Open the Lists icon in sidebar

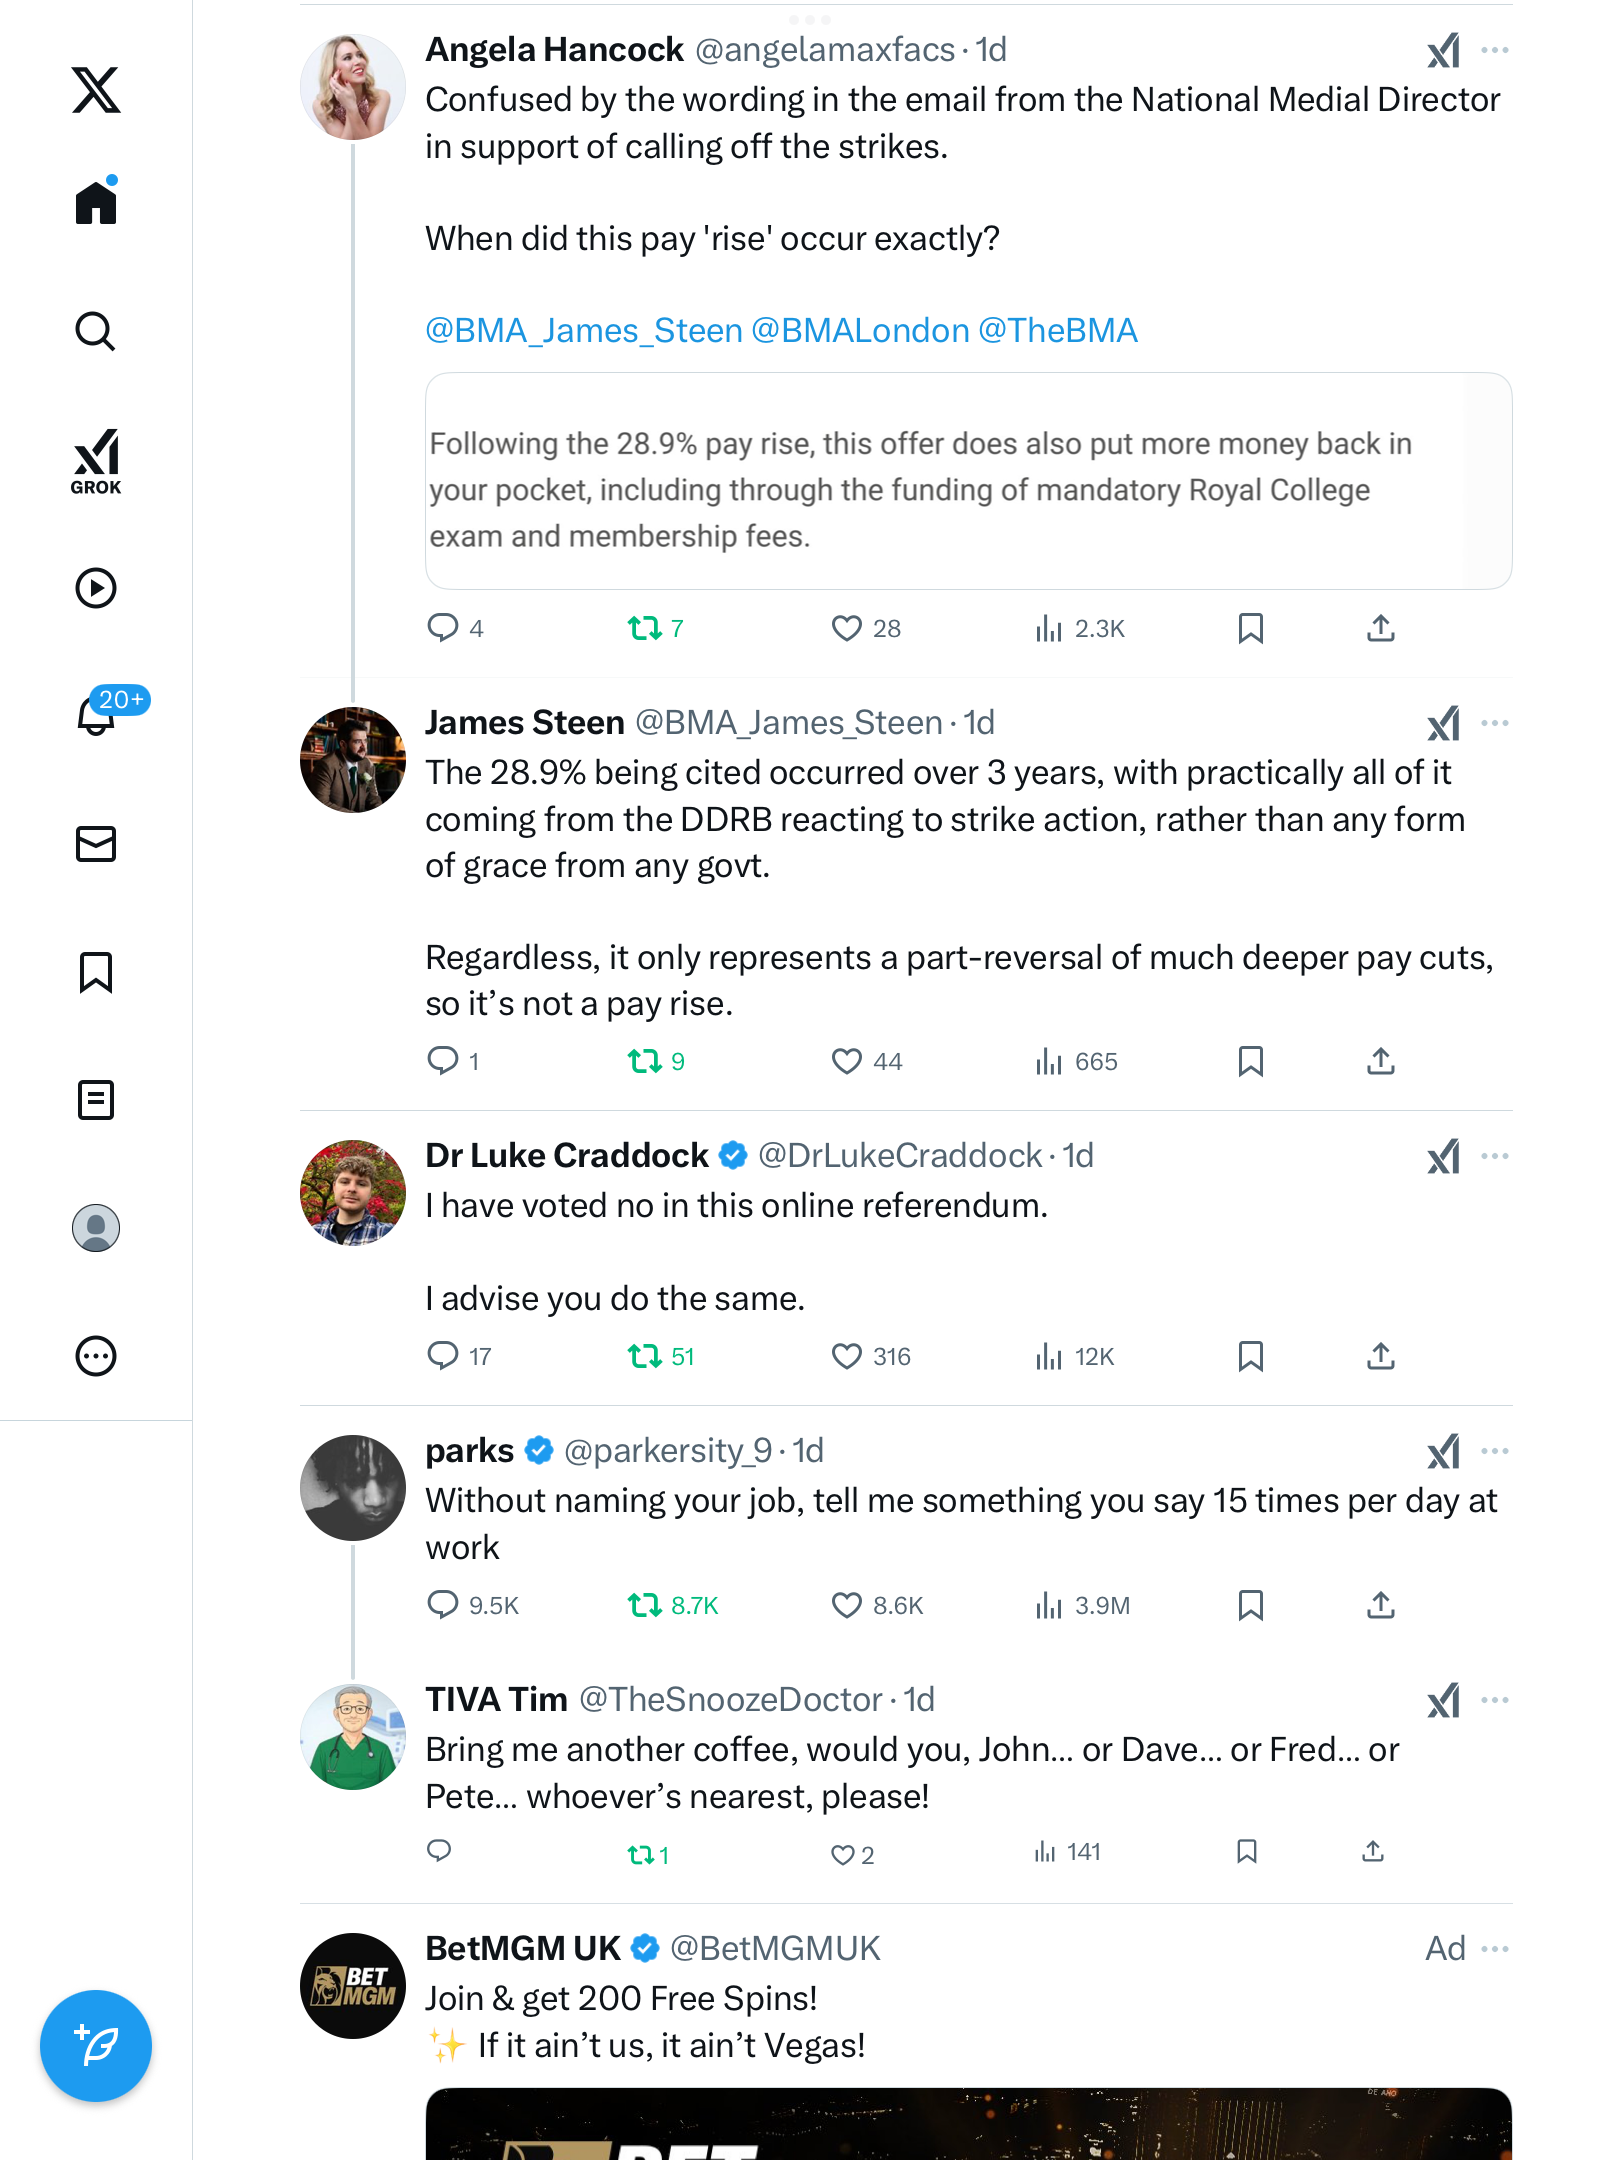pos(96,1100)
